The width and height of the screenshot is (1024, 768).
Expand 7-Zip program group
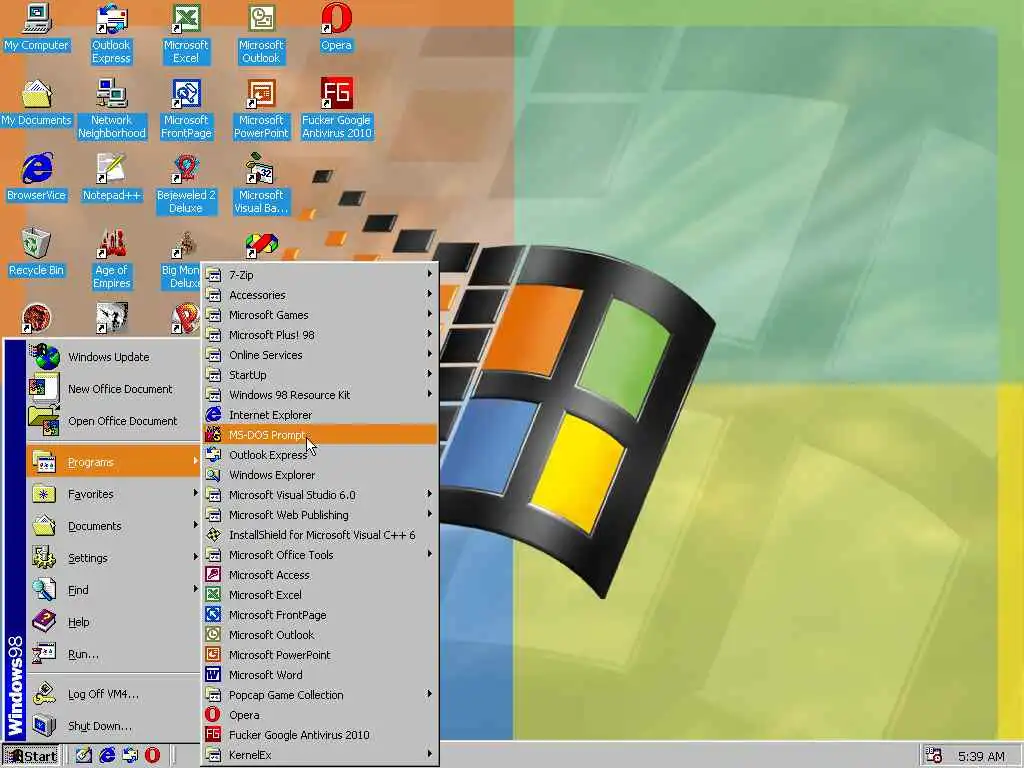click(x=320, y=275)
